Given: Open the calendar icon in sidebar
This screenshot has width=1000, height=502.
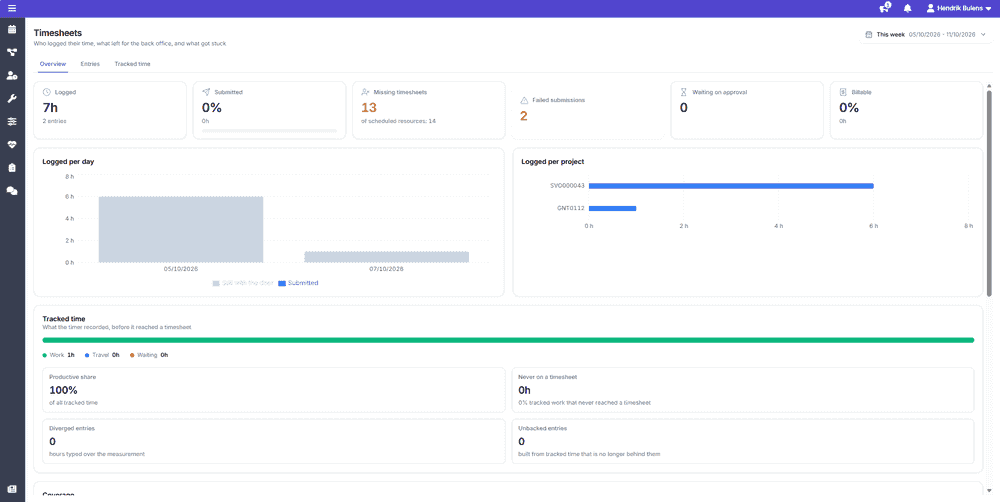Looking at the screenshot, I should tap(11, 29).
